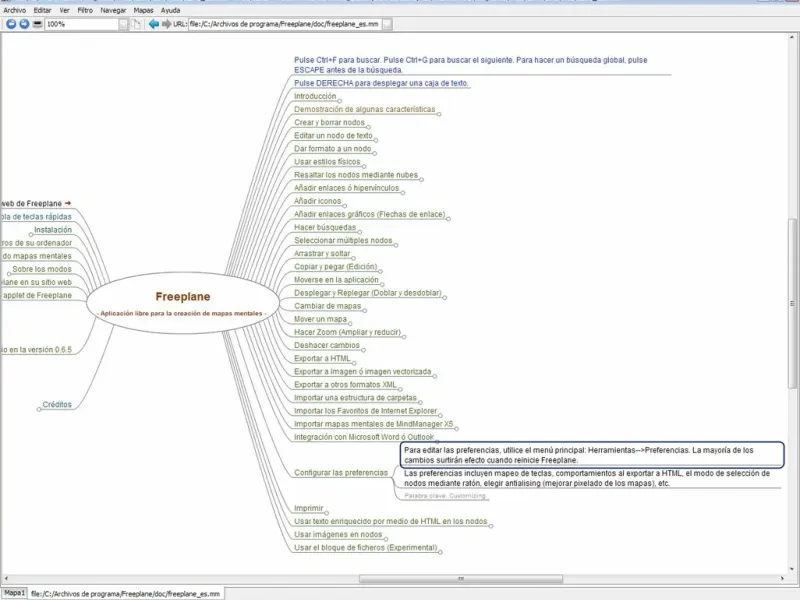Viewport: 800px width, 600px height.
Task: Select the Pulse DERECHA para desplegar node
Action: click(x=381, y=83)
